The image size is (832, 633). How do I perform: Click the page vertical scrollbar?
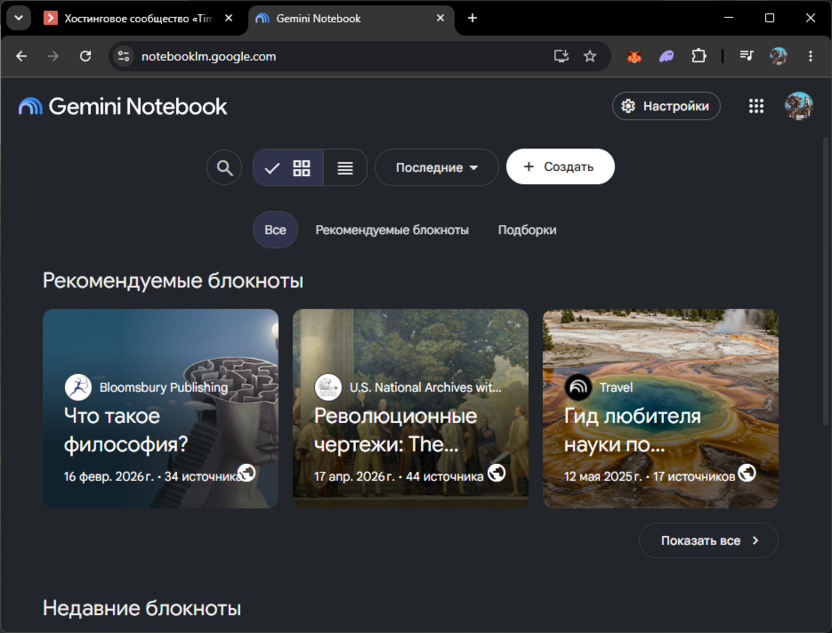click(x=826, y=281)
